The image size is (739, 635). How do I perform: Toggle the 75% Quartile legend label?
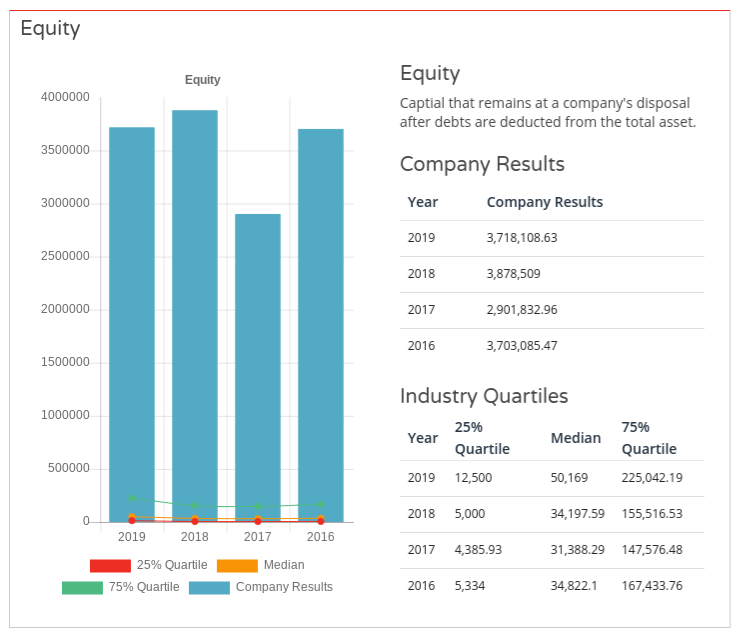[144, 587]
